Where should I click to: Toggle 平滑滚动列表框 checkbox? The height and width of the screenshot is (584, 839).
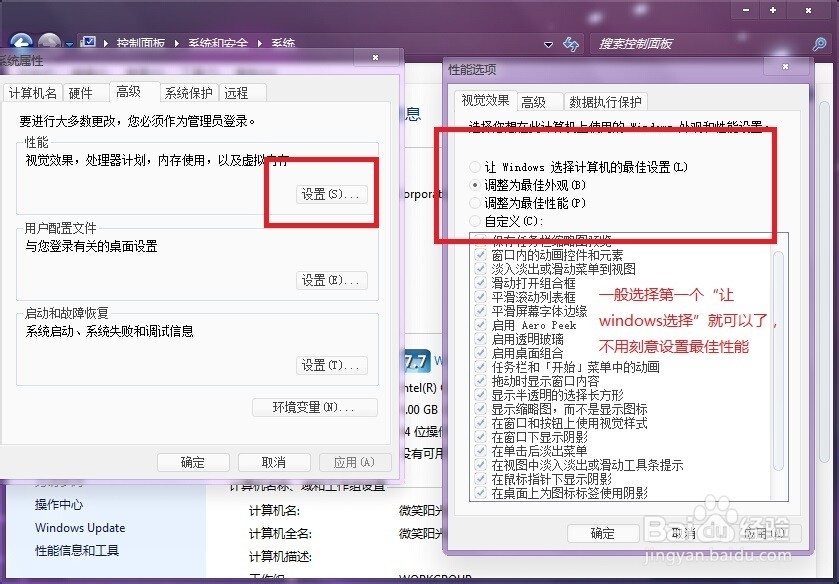[480, 297]
